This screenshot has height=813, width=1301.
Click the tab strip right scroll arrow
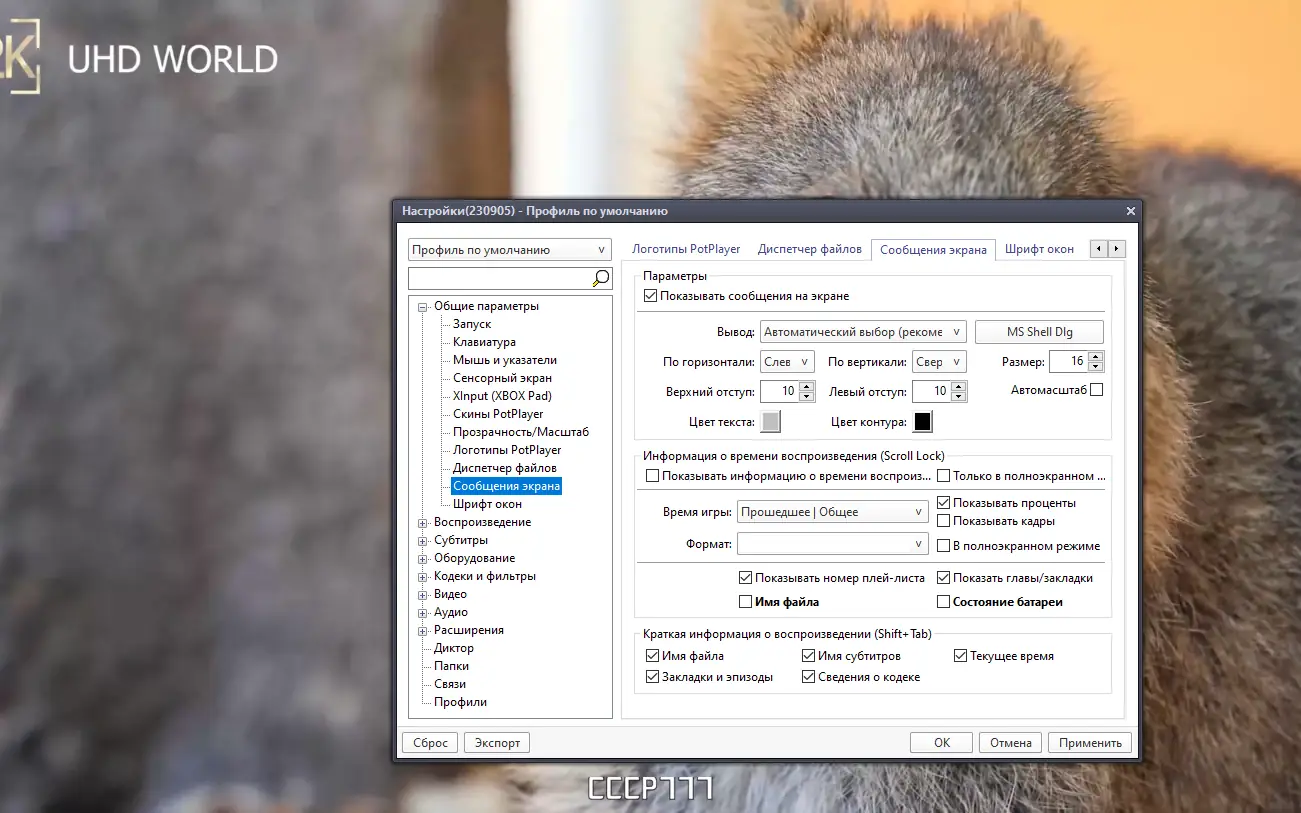tap(1117, 249)
